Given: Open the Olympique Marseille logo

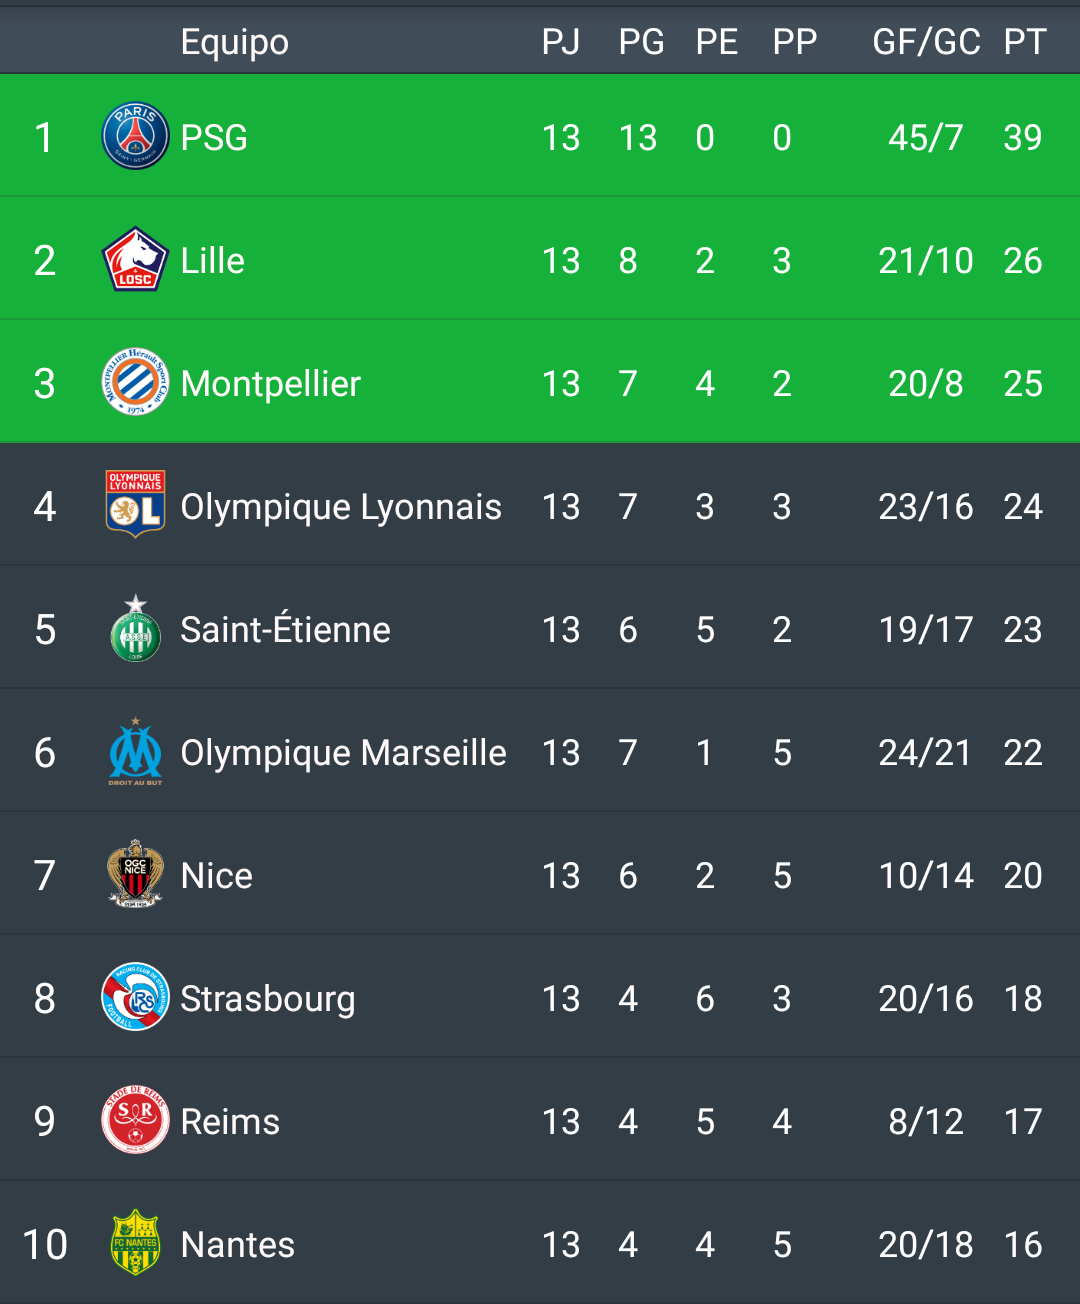Looking at the screenshot, I should click(x=135, y=751).
